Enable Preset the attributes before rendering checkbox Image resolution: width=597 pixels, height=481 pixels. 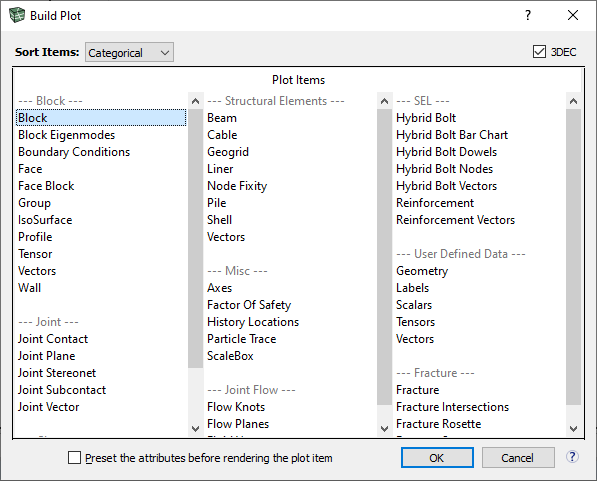tap(74, 457)
